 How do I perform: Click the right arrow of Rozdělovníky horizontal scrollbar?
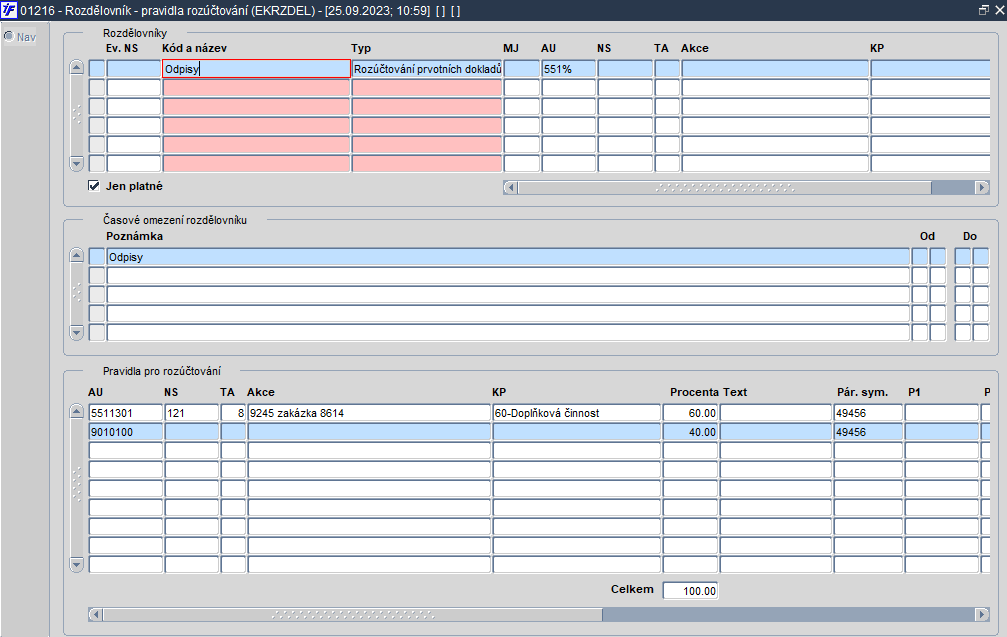click(x=982, y=188)
